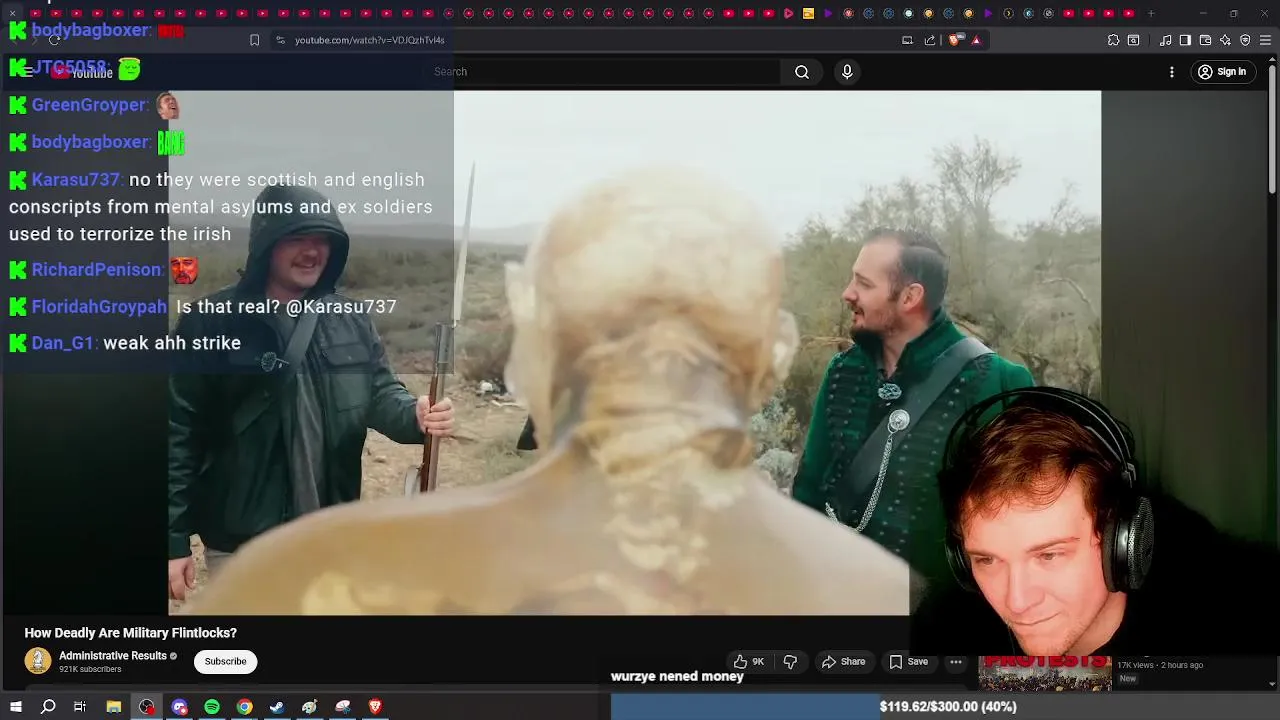Viewport: 1280px width, 720px height.
Task: Open Google Chrome from taskbar
Action: [244, 707]
